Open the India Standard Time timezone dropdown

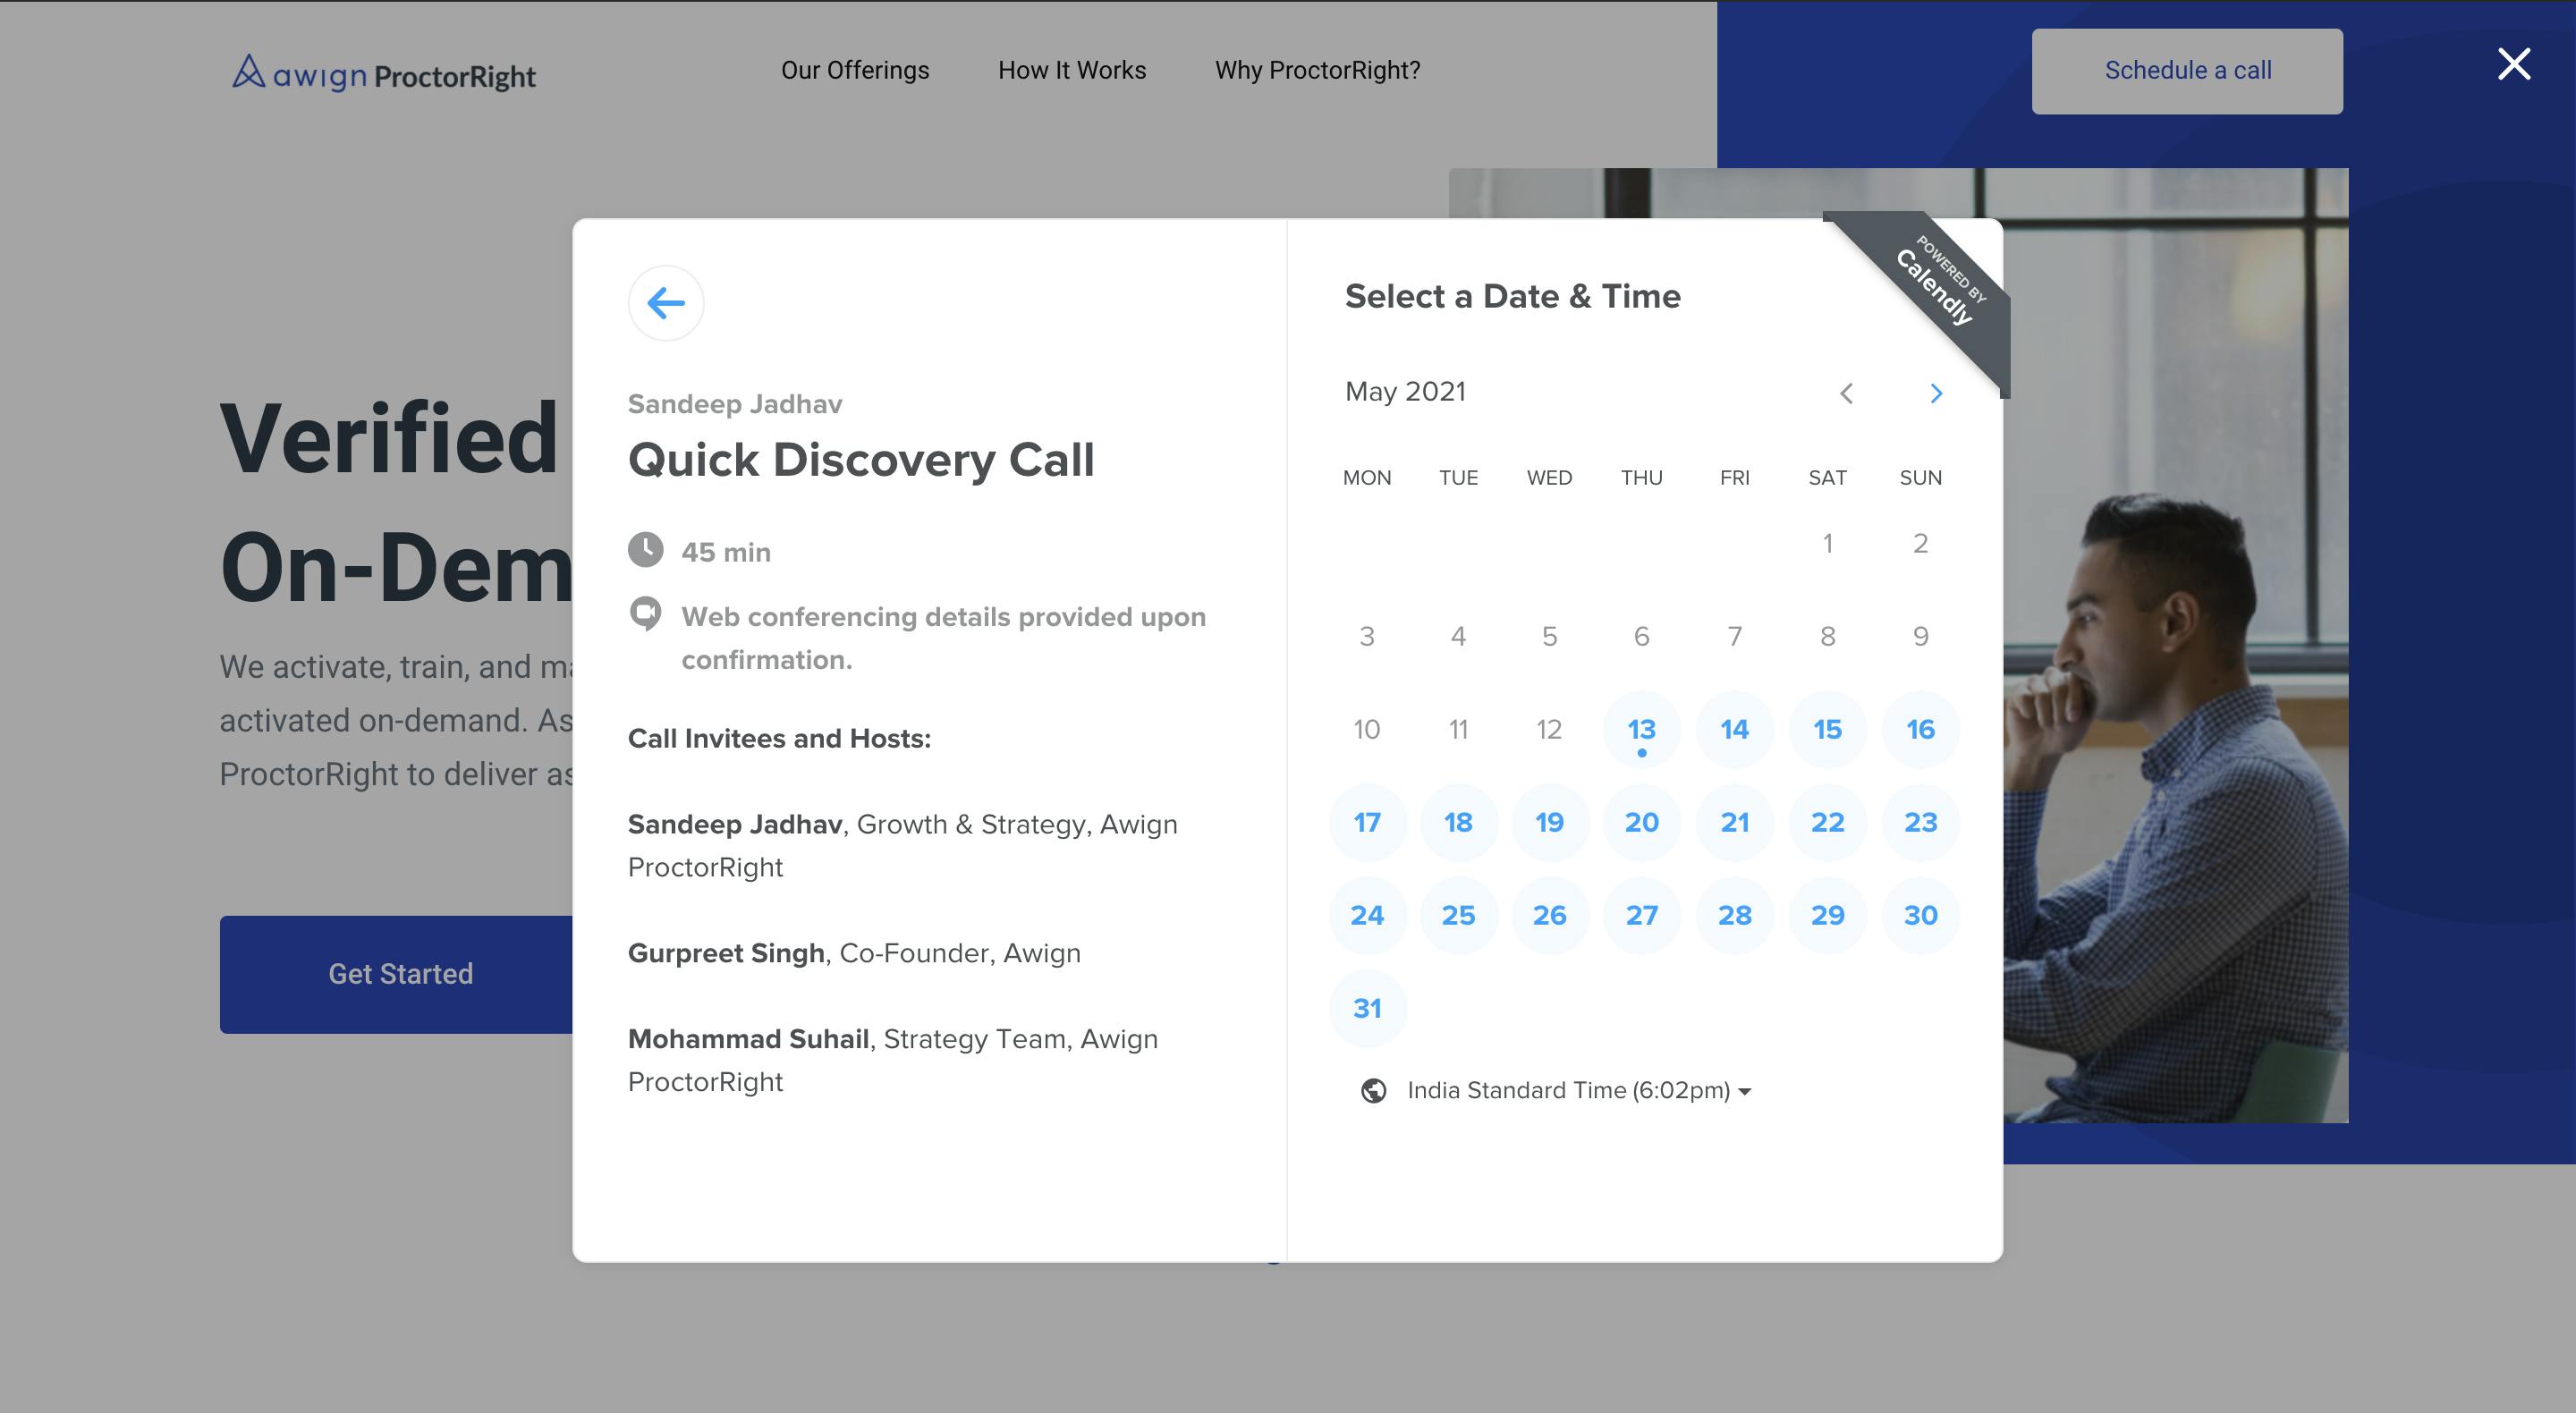click(1579, 1090)
